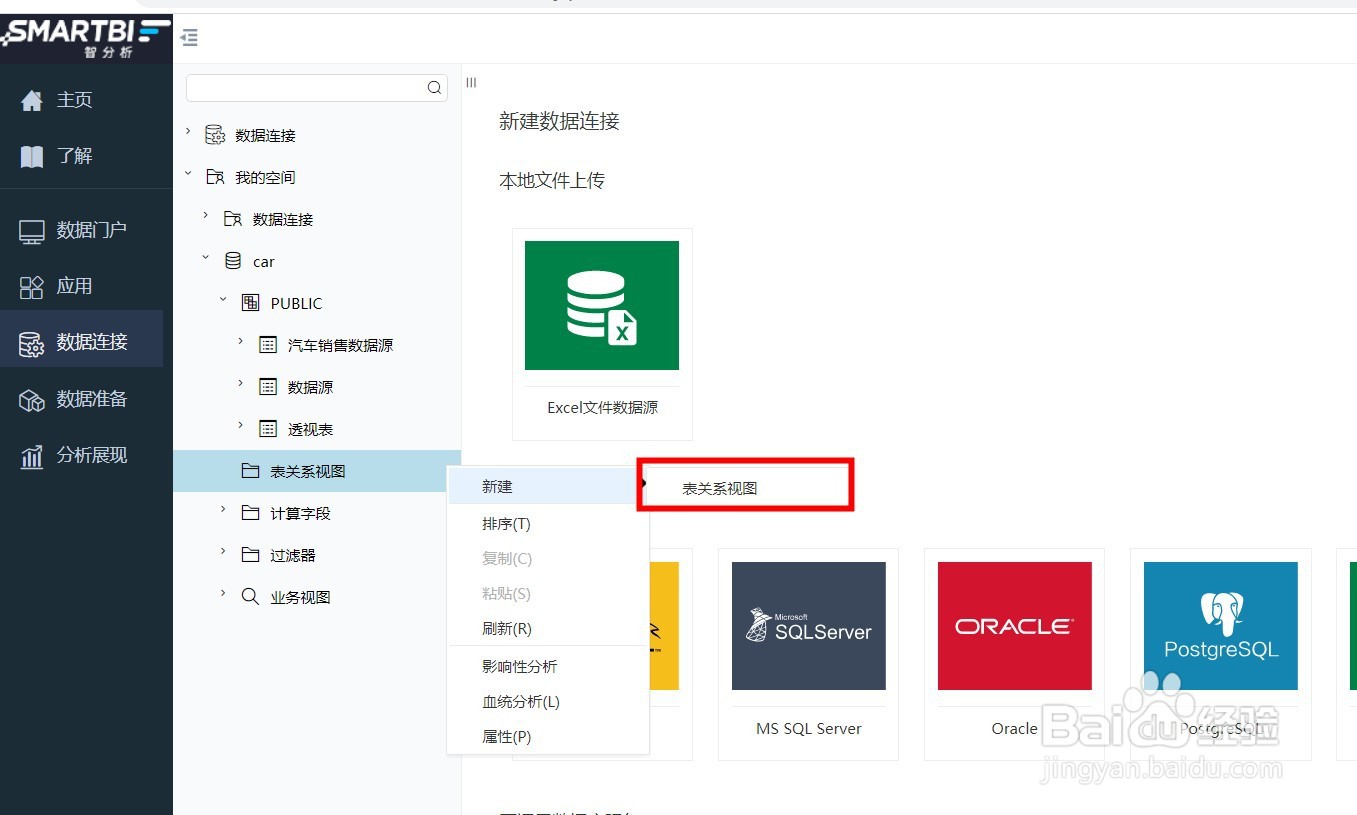Open 分析展现 in the left navigation

(91, 455)
